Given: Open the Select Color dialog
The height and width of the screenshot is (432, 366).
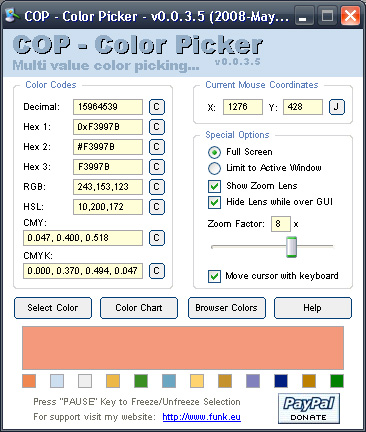Looking at the screenshot, I should [53, 308].
